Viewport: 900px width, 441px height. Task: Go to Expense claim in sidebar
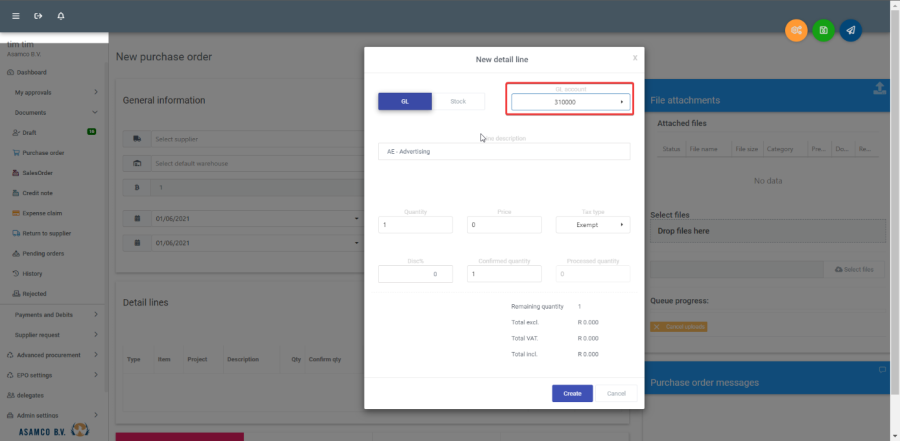coord(42,213)
